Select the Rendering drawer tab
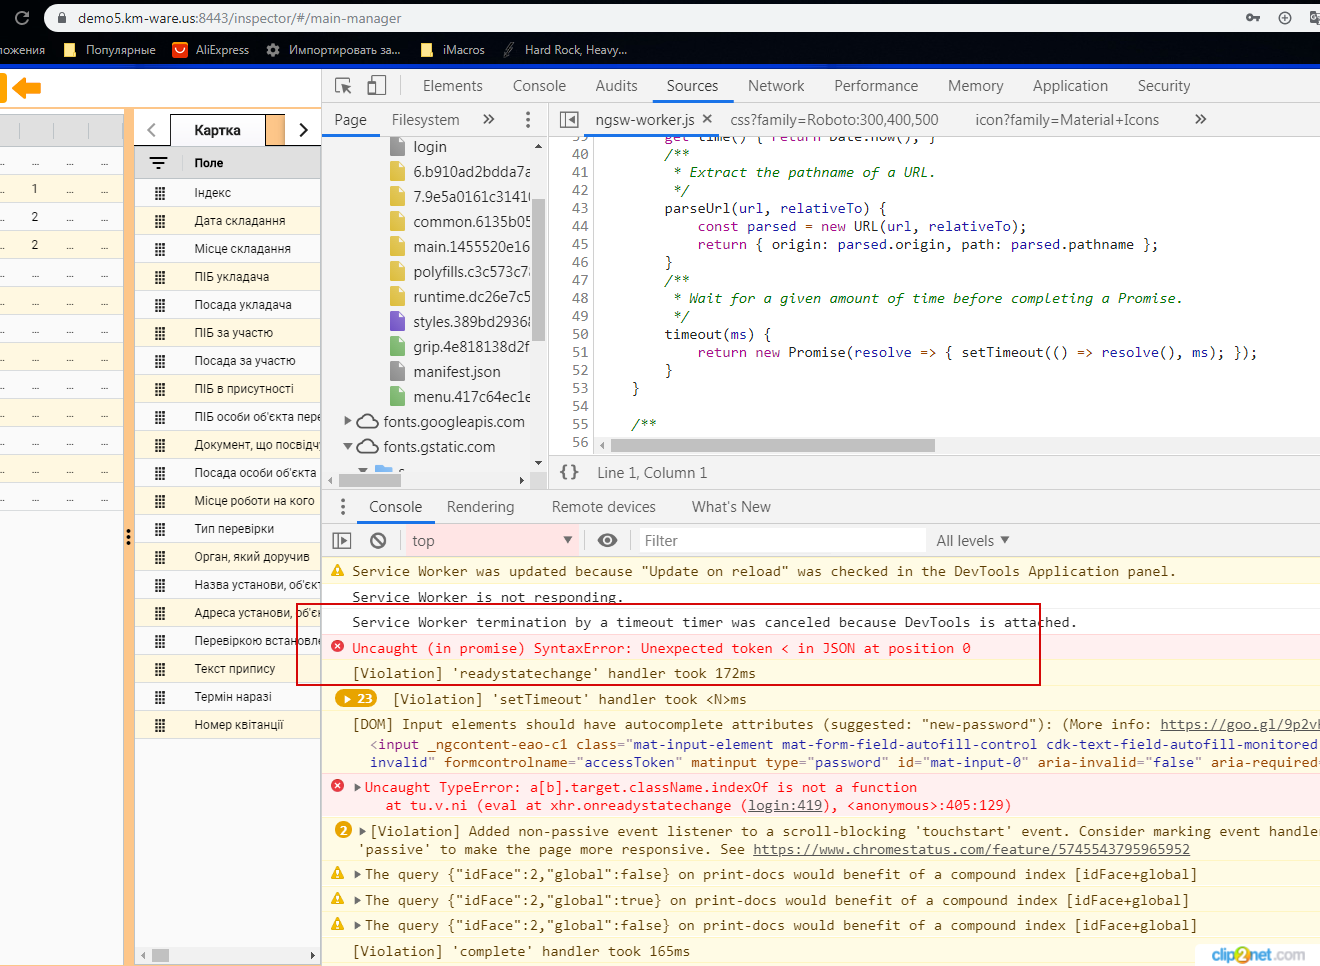The height and width of the screenshot is (966, 1320). [x=480, y=507]
